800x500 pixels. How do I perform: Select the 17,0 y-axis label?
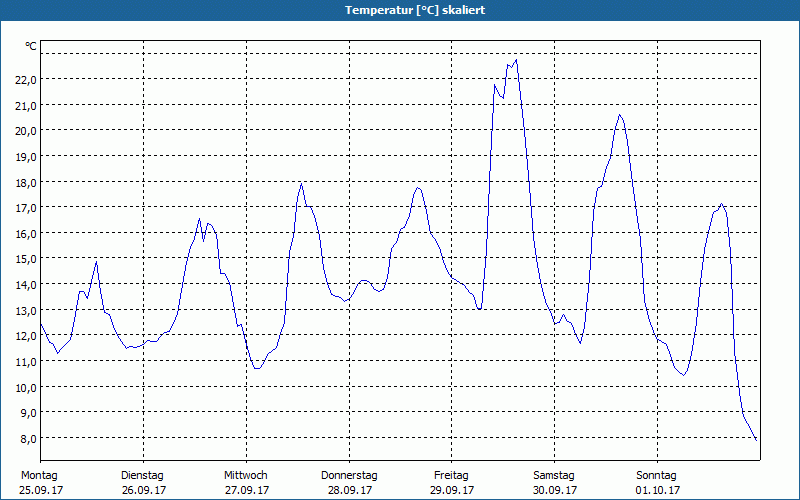coord(27,208)
